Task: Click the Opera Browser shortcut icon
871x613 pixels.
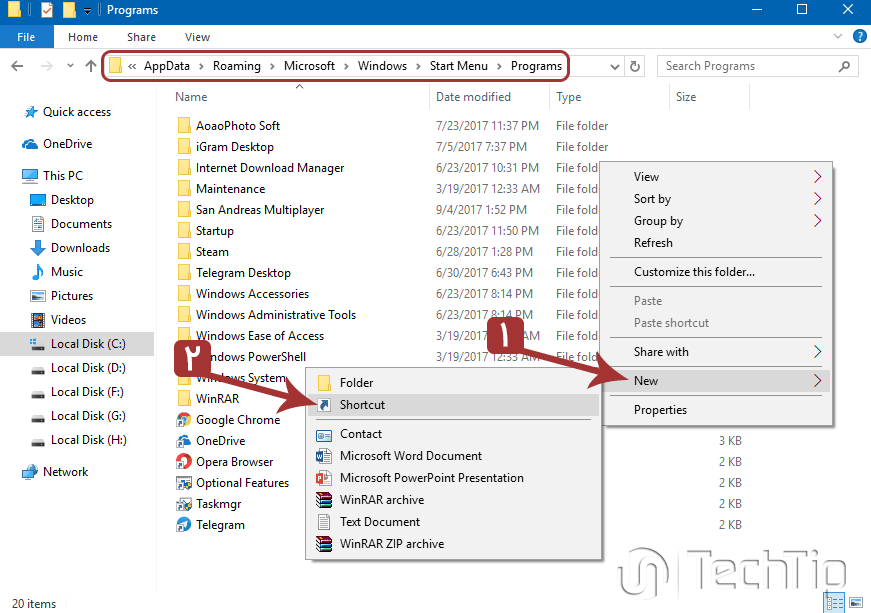Action: click(183, 461)
